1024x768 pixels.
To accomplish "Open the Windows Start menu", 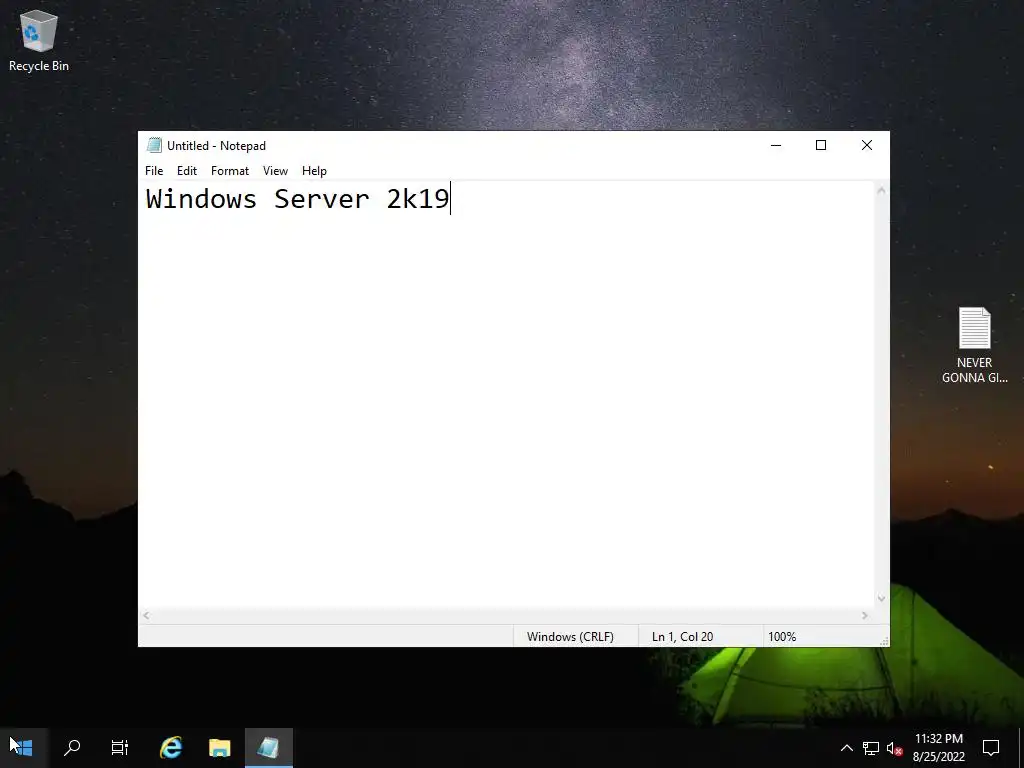I will coord(22,747).
